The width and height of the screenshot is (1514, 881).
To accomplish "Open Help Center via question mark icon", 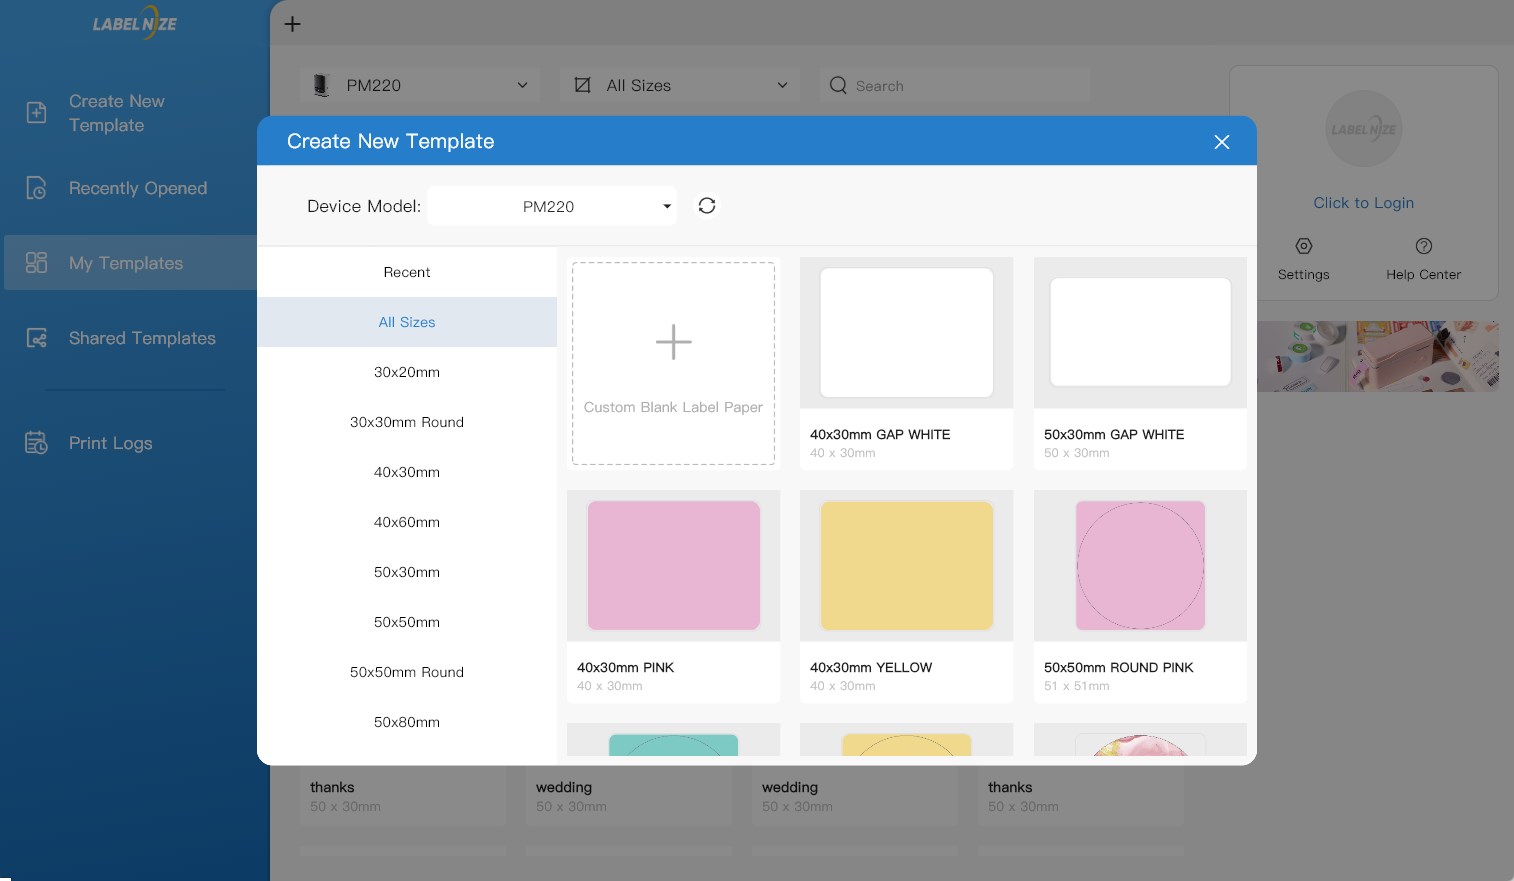I will [1424, 246].
